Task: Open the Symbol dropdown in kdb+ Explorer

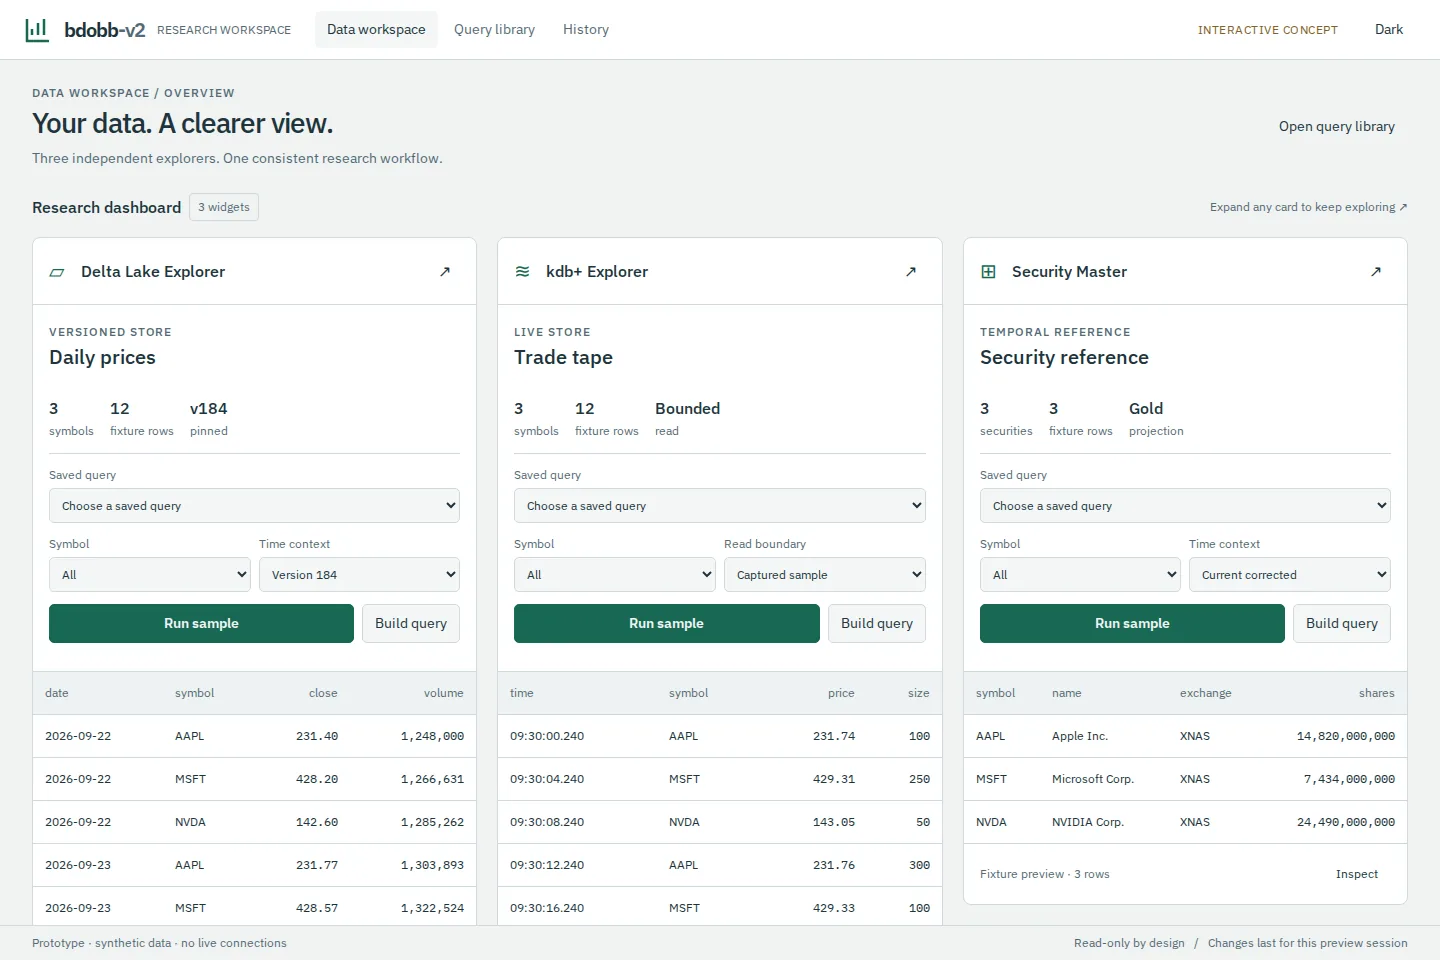Action: click(x=615, y=575)
